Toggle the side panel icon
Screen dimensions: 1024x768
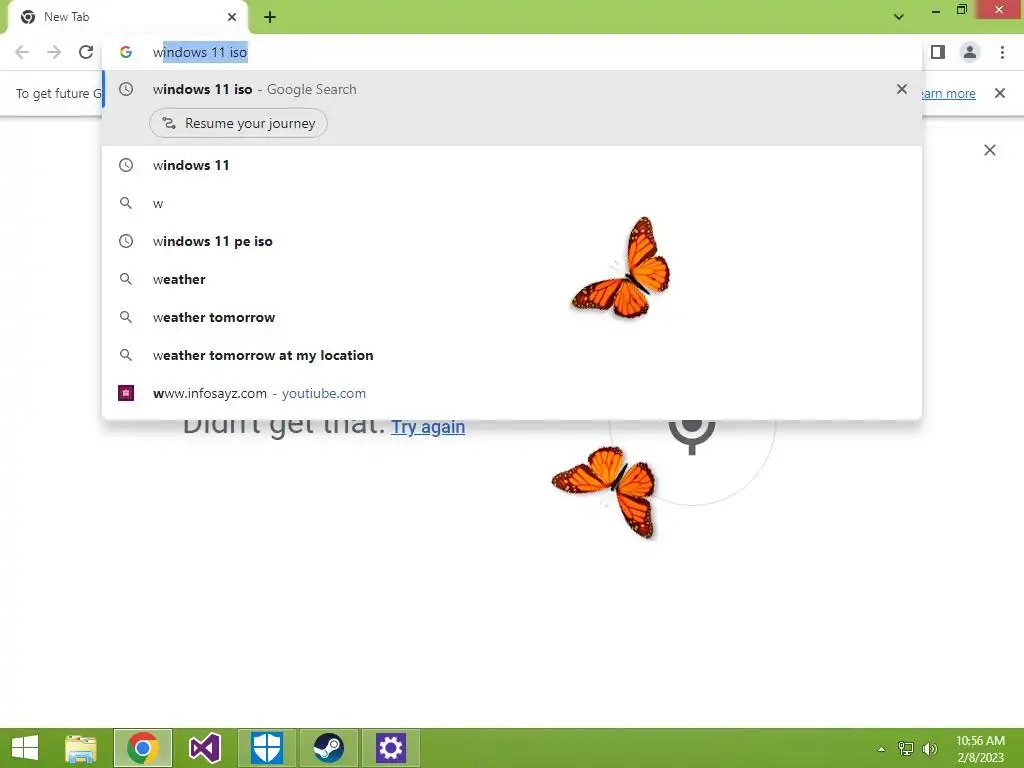pyautogui.click(x=938, y=52)
